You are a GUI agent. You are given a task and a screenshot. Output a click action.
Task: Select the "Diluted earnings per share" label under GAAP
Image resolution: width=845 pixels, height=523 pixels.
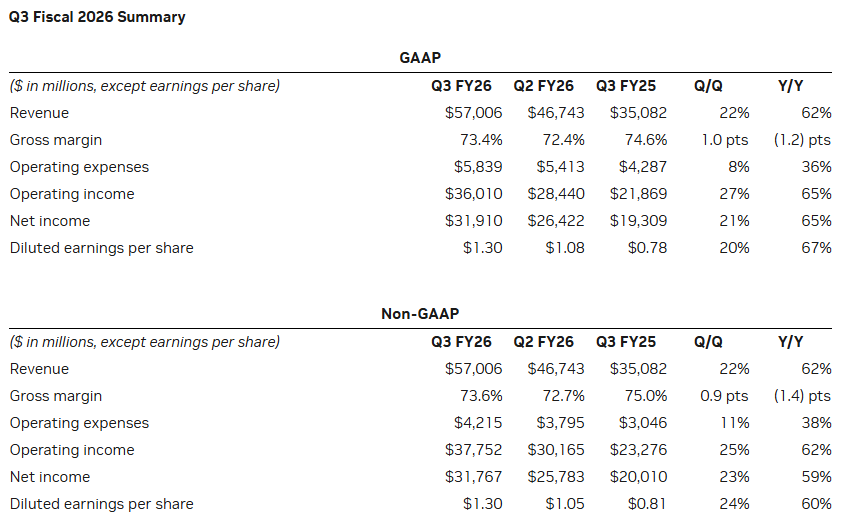pos(101,248)
